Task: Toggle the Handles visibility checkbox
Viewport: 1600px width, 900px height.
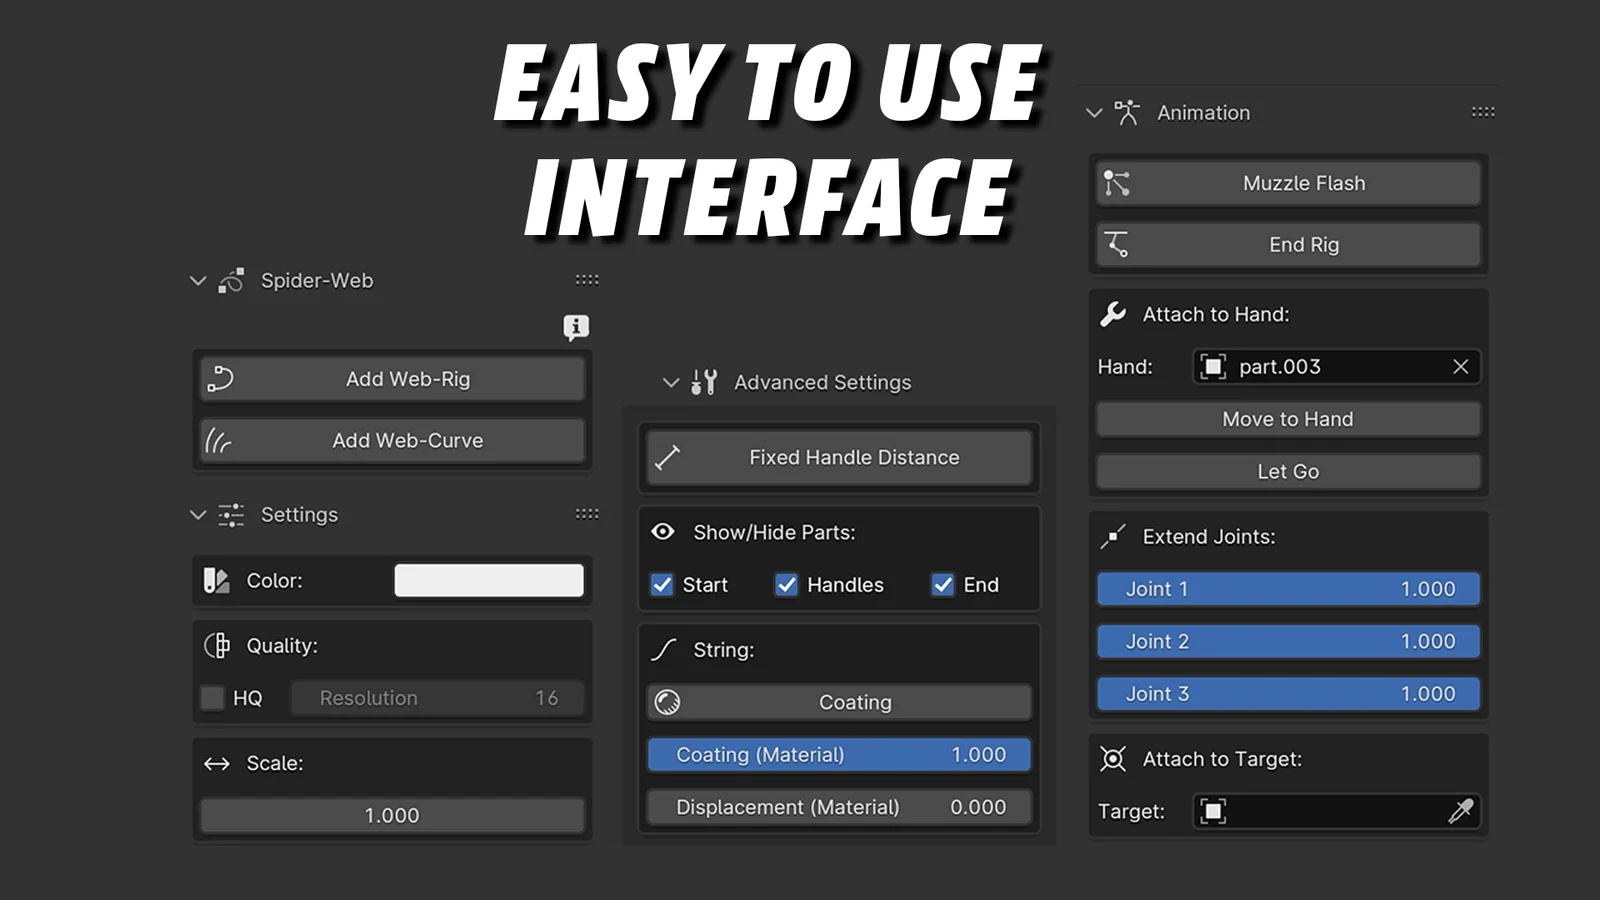Action: pyautogui.click(x=787, y=585)
